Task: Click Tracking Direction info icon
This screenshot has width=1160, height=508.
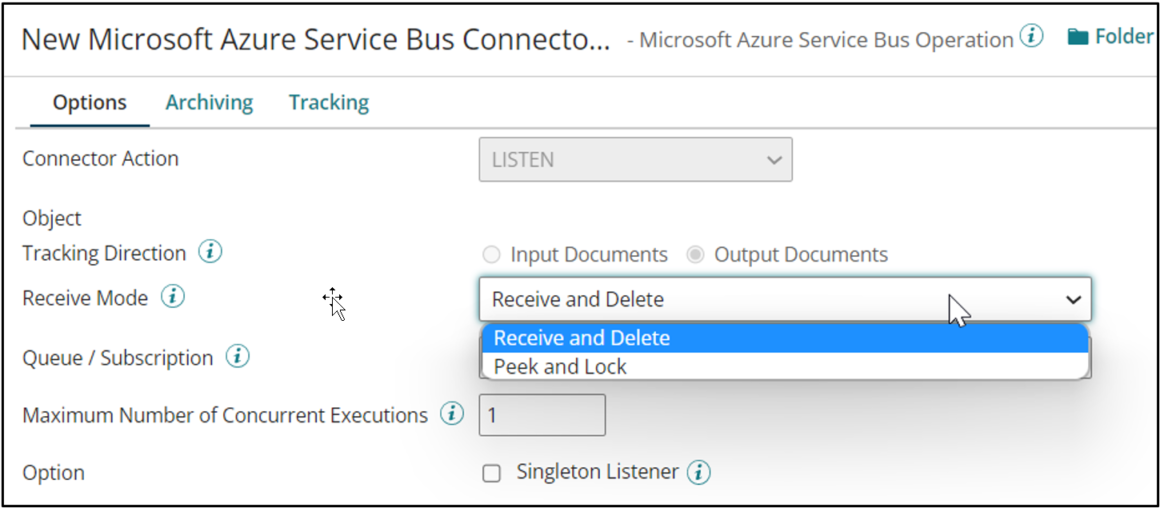Action: point(210,253)
